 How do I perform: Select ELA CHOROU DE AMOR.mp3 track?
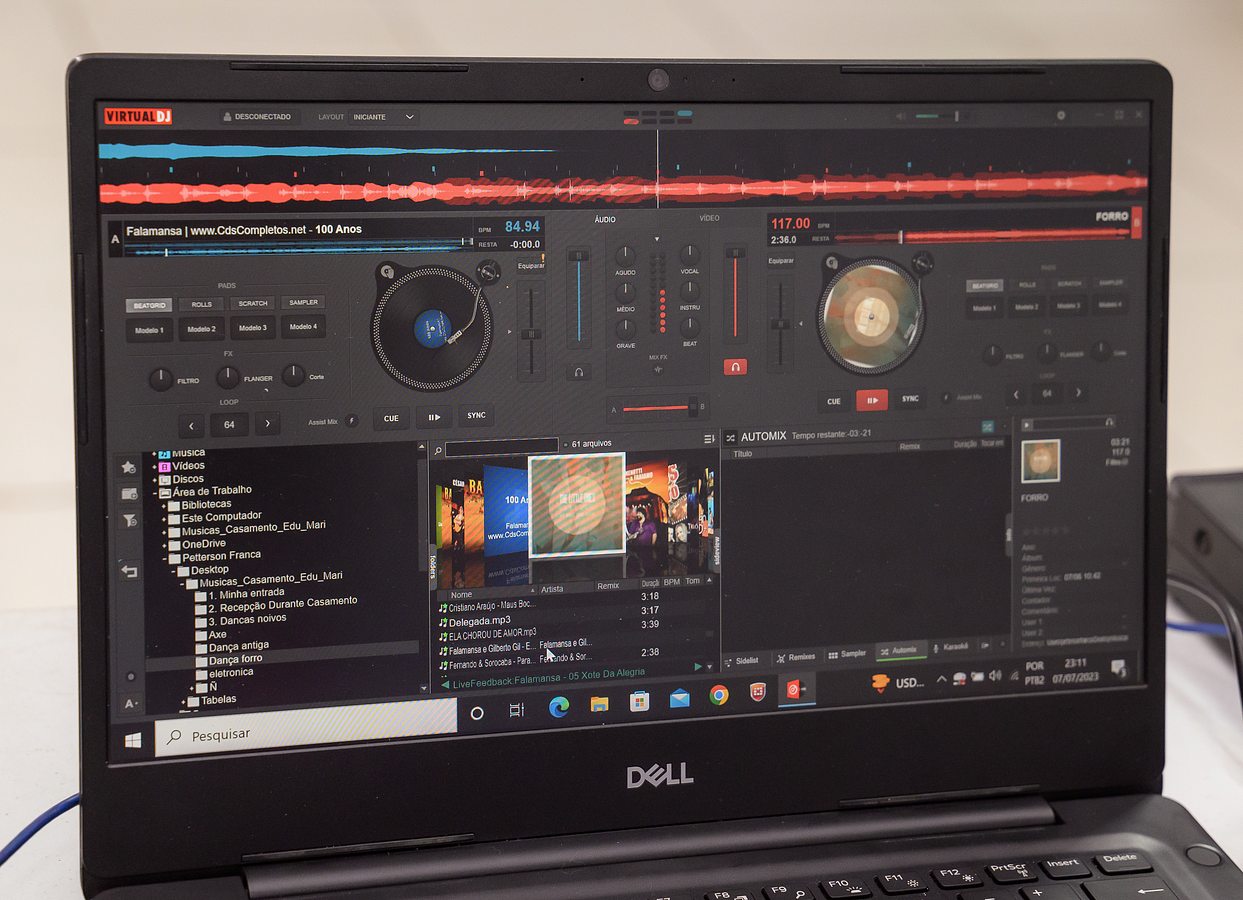coord(492,634)
